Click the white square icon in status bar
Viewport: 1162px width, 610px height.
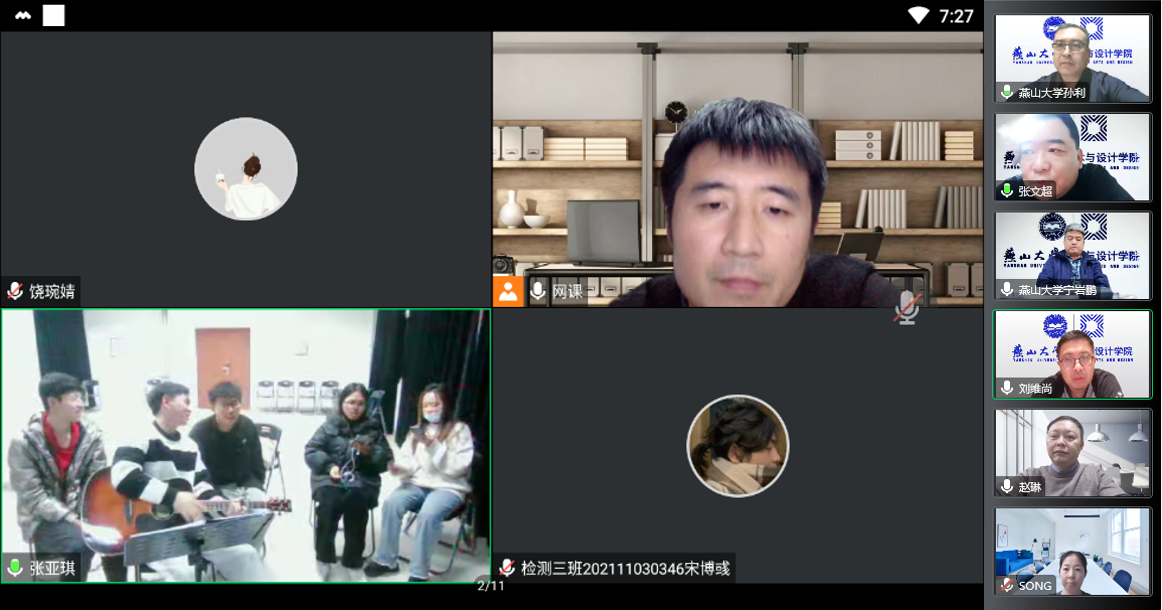[x=54, y=15]
